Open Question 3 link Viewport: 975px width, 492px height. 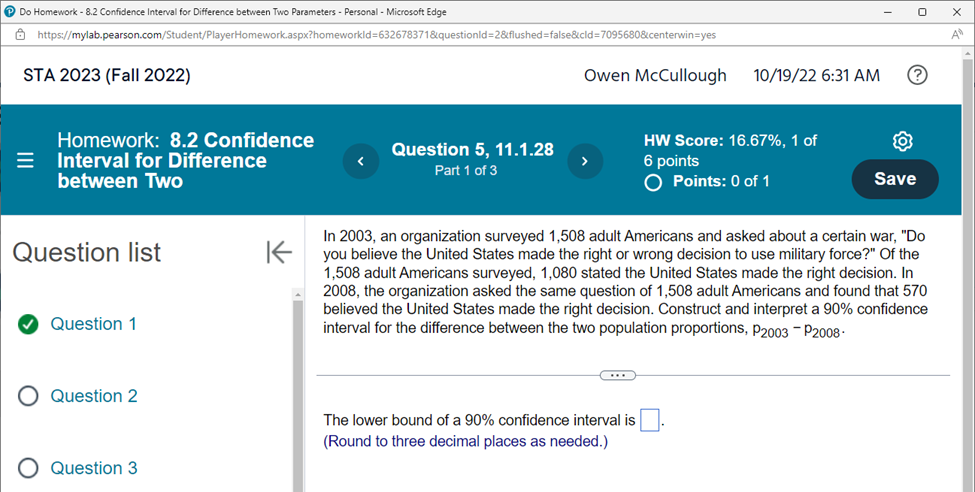(x=94, y=468)
